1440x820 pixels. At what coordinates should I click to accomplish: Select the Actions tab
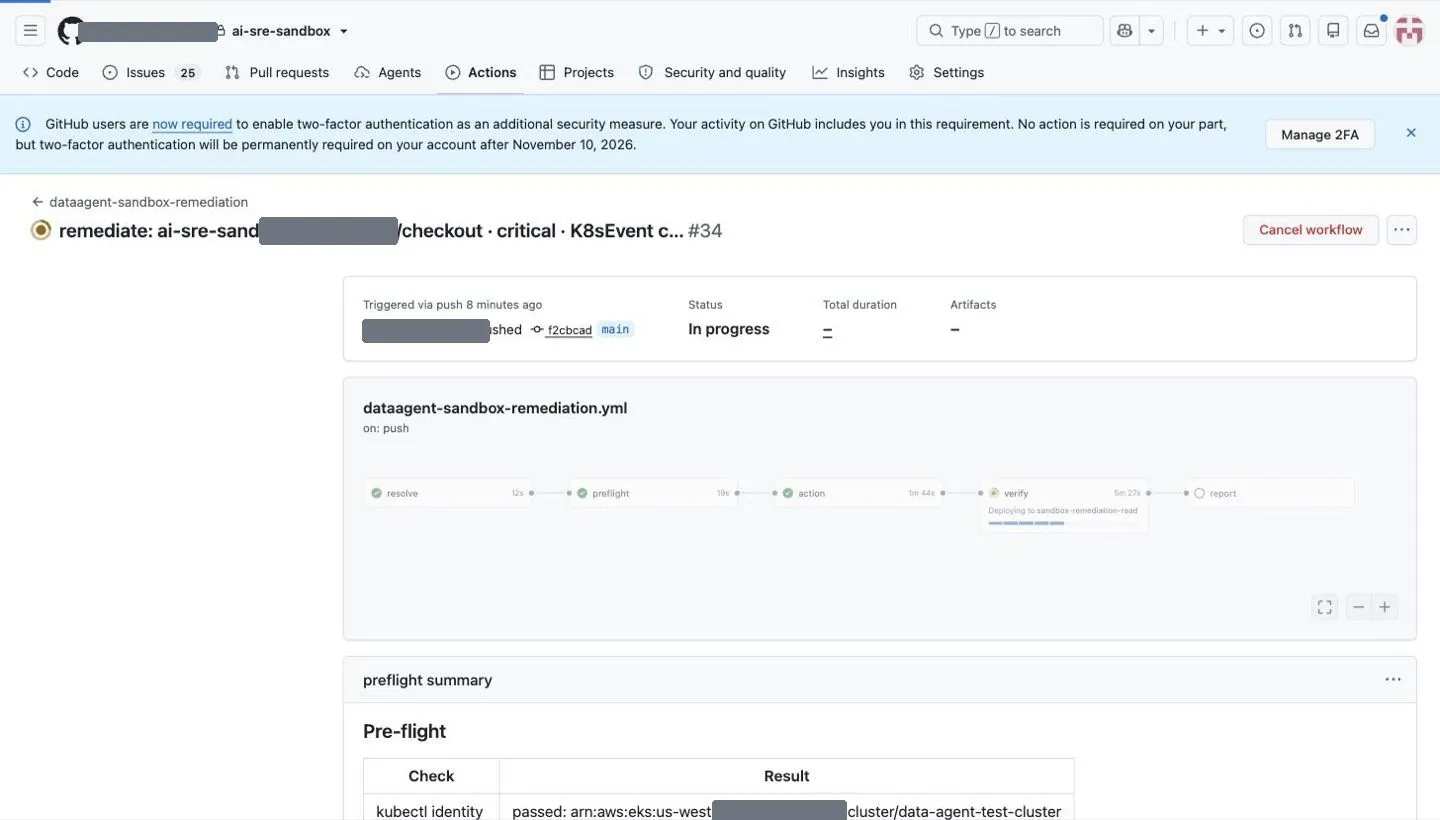click(481, 72)
